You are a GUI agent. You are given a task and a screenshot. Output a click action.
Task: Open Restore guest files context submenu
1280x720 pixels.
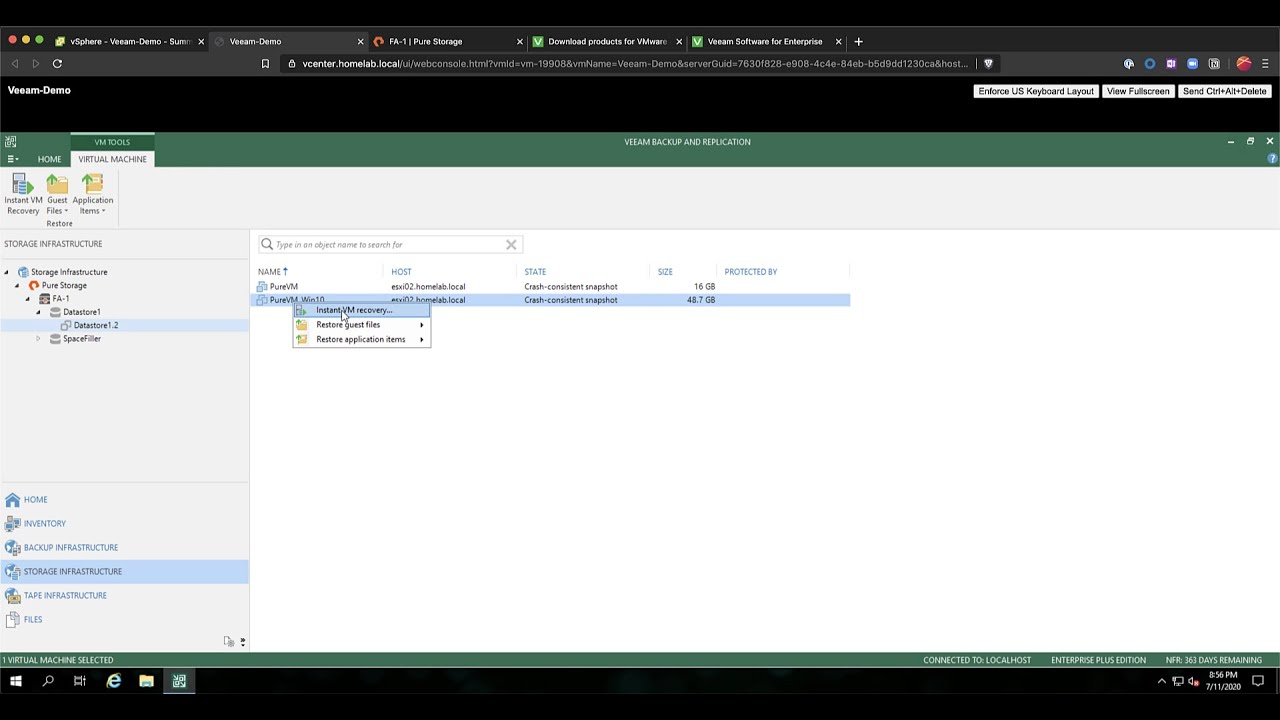[x=362, y=325]
